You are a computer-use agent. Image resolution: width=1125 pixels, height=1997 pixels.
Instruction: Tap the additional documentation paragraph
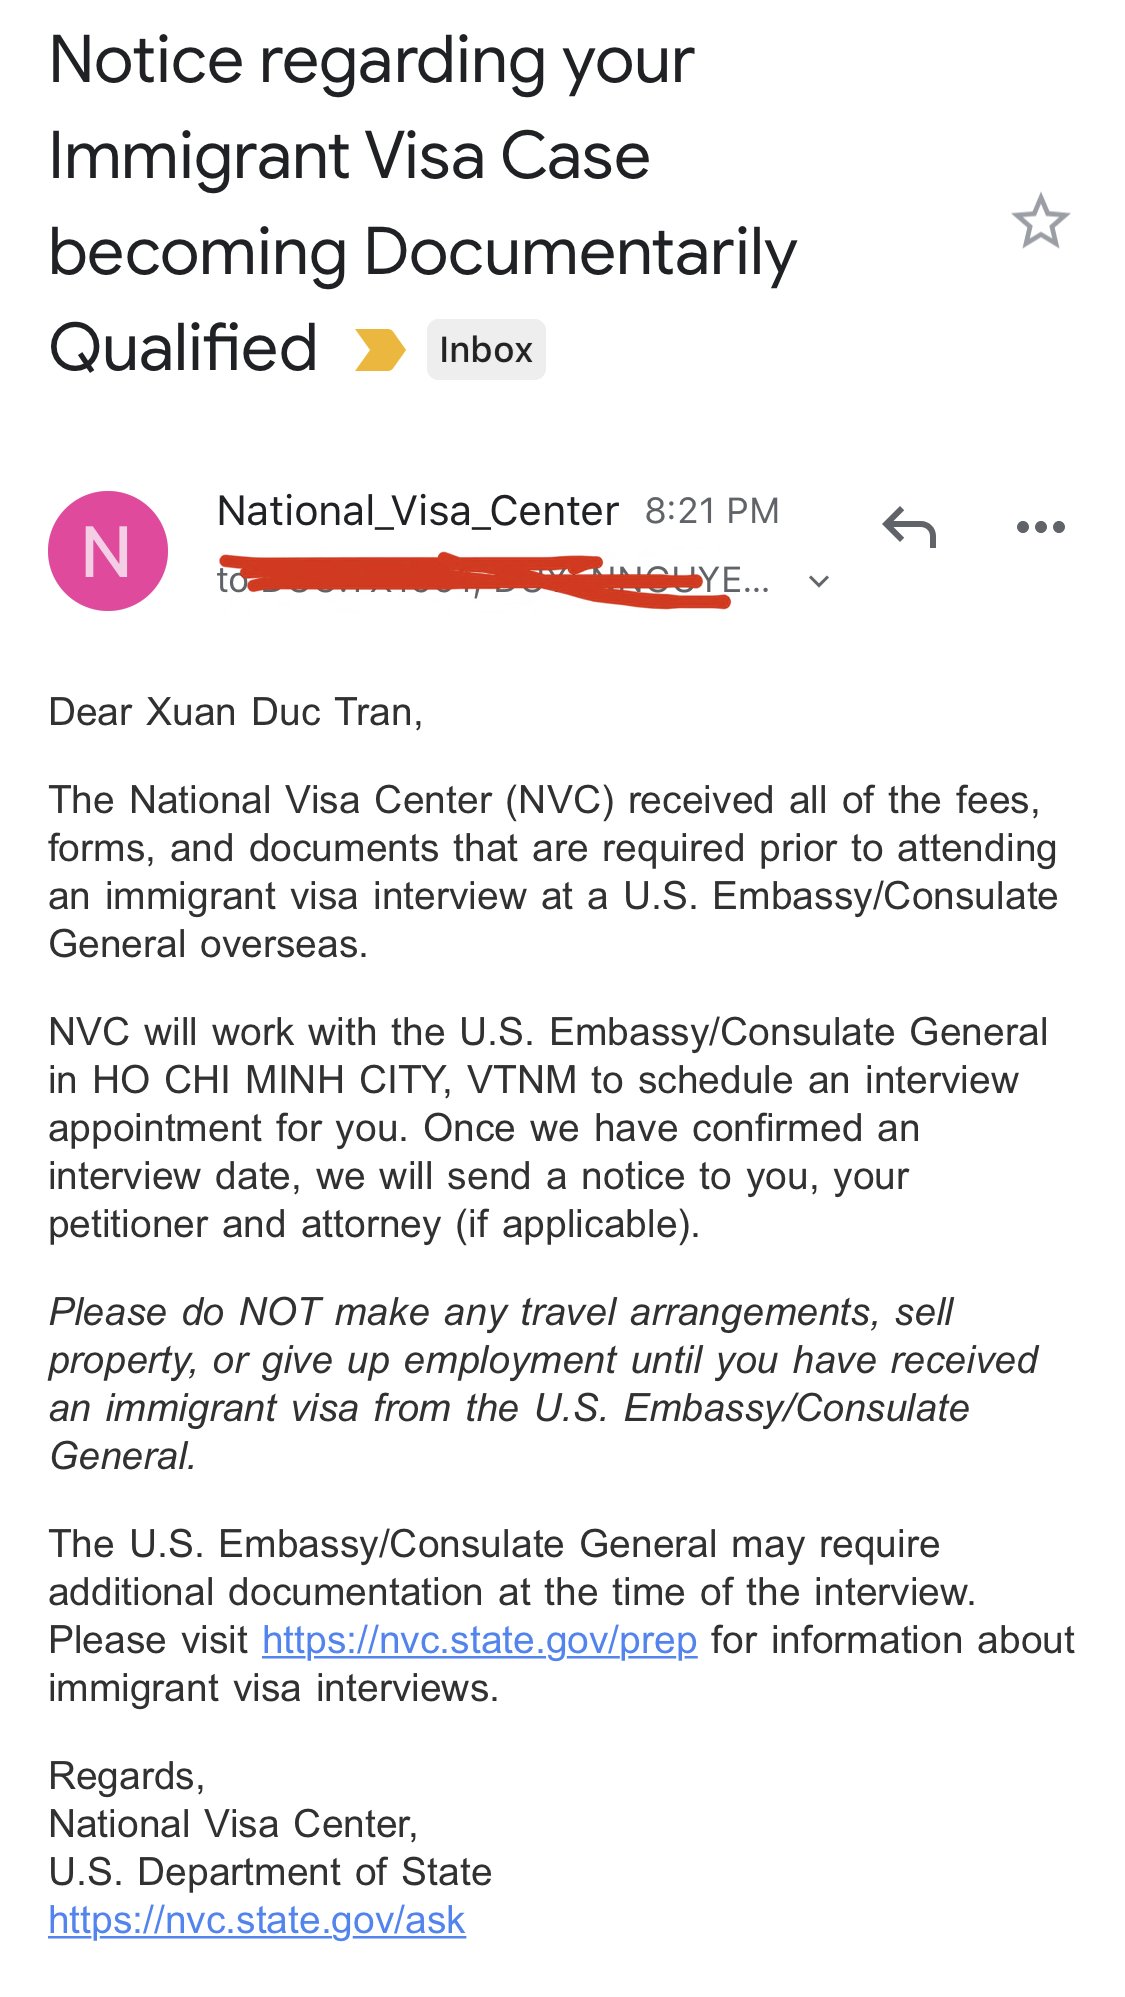pos(561,1616)
